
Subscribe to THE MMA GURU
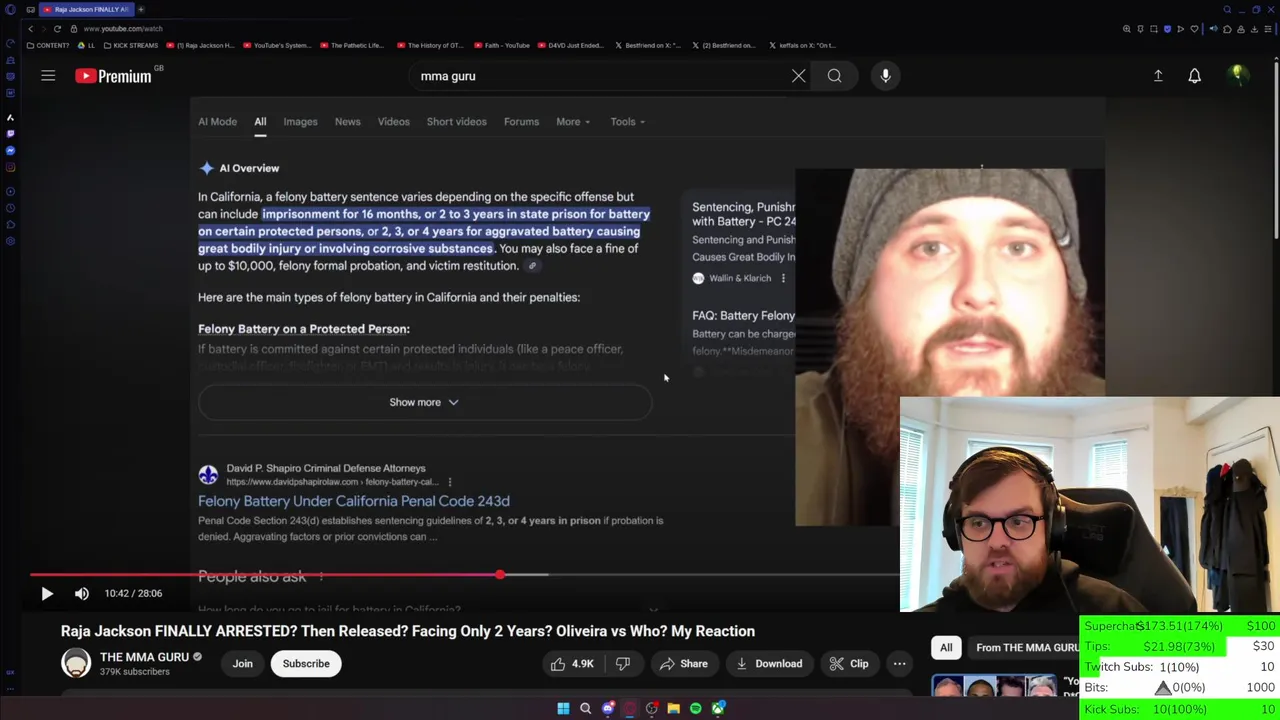306,664
